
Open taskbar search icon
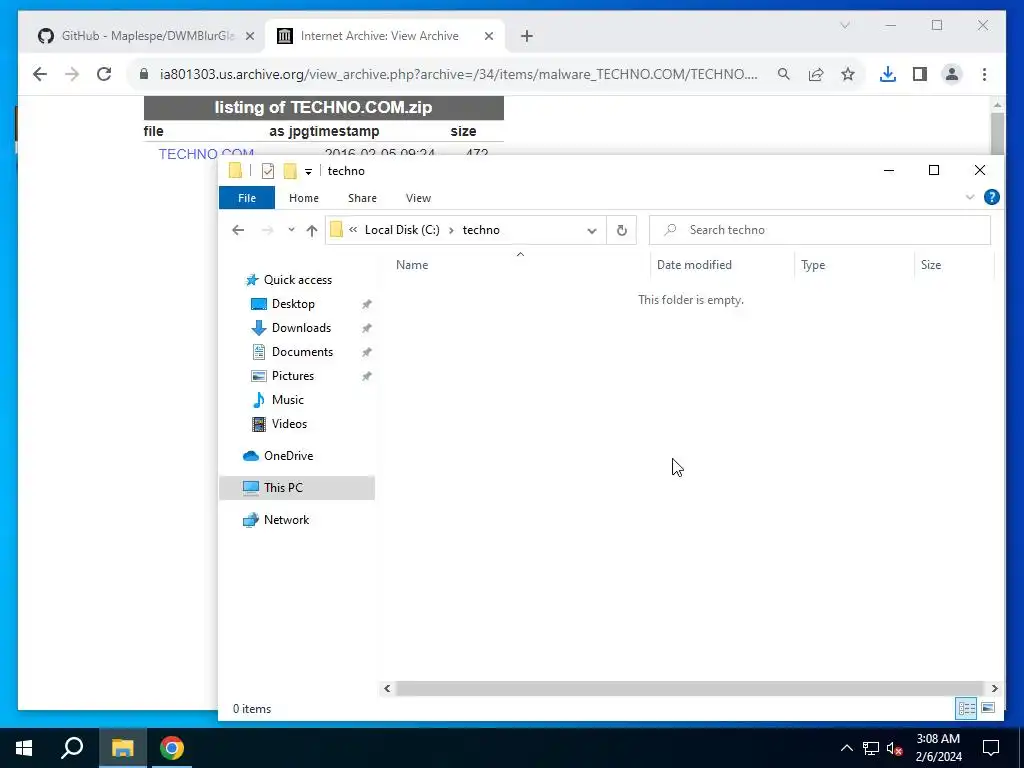click(72, 748)
